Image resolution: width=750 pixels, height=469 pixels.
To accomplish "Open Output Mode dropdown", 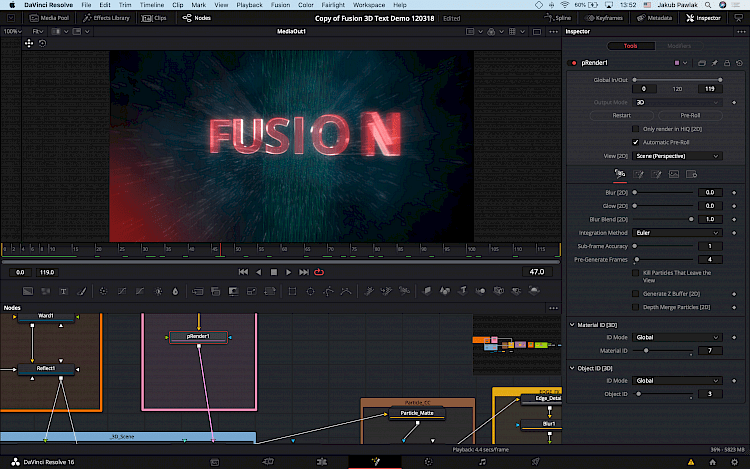I will pyautogui.click(x=677, y=102).
